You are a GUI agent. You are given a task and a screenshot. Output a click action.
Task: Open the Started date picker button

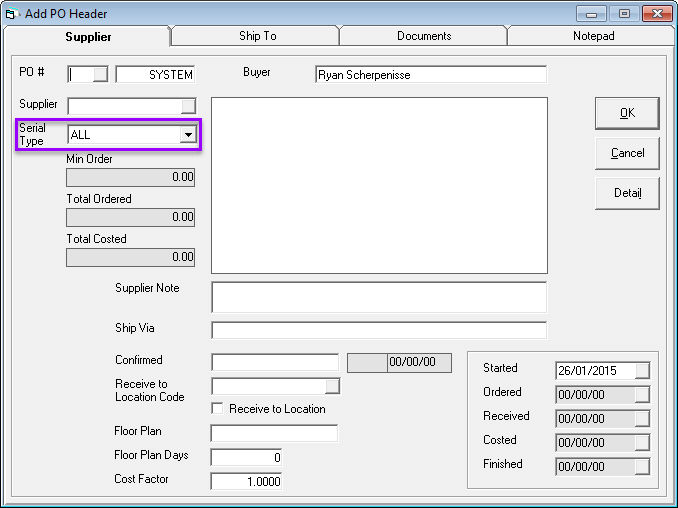point(642,371)
